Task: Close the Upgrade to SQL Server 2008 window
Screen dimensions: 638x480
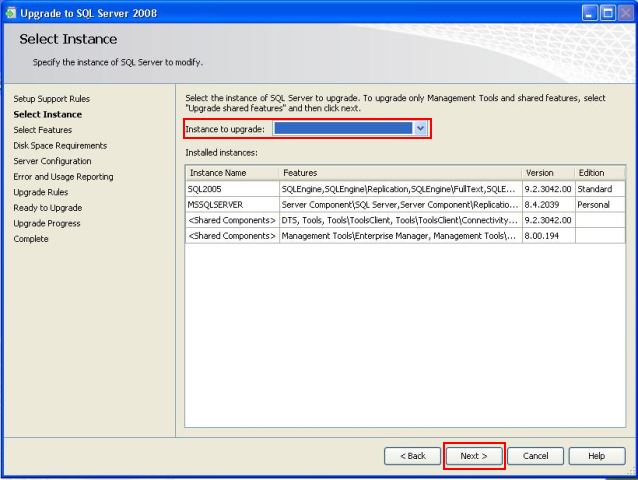Action: [626, 13]
